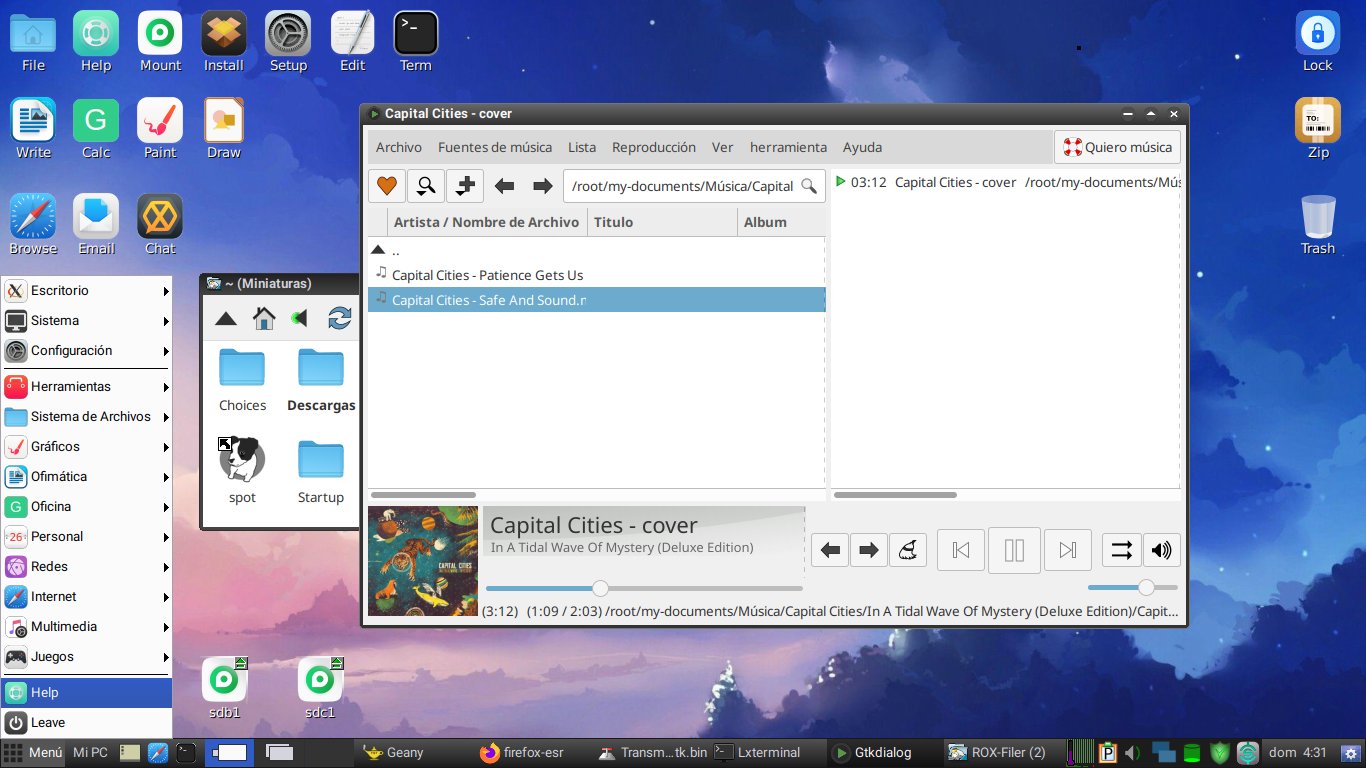1366x768 pixels.
Task: Click the search magnifier toolbar button
Action: [426, 186]
